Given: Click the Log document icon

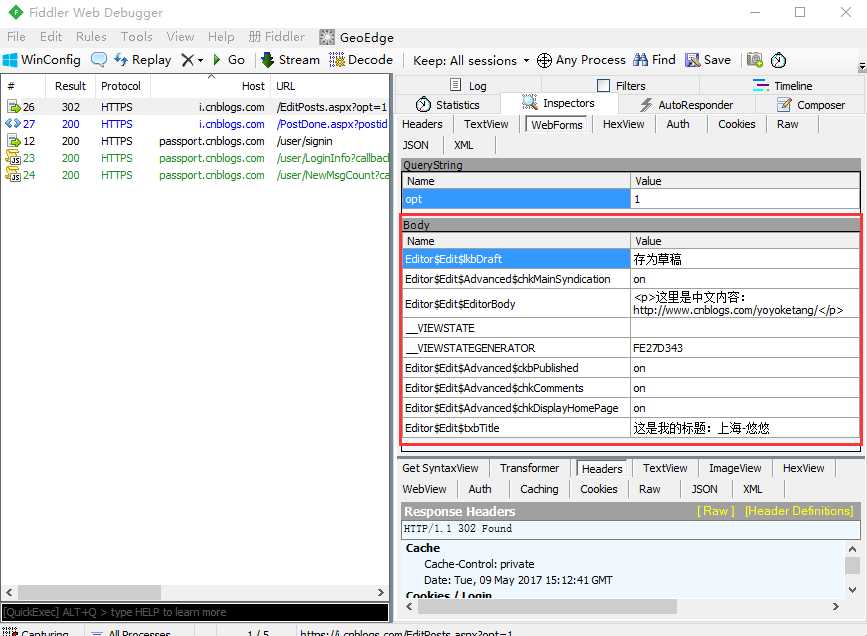Looking at the screenshot, I should (456, 85).
